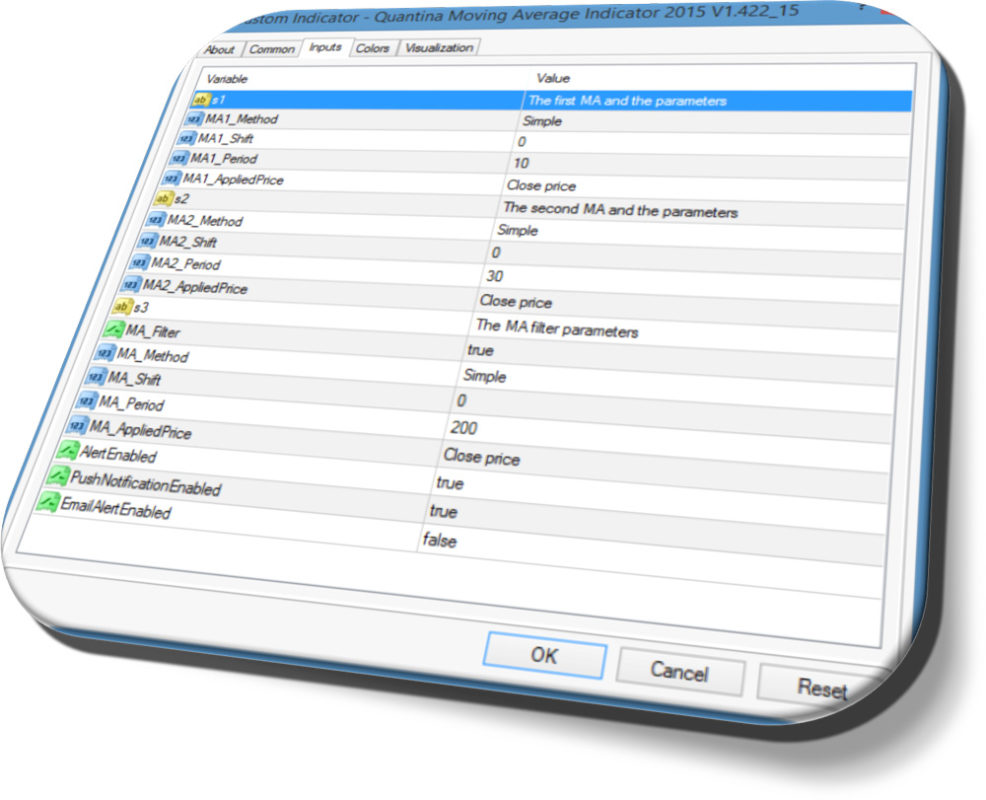Image resolution: width=986 pixels, height=800 pixels.
Task: Confirm settings with the OK button
Action: [x=545, y=655]
